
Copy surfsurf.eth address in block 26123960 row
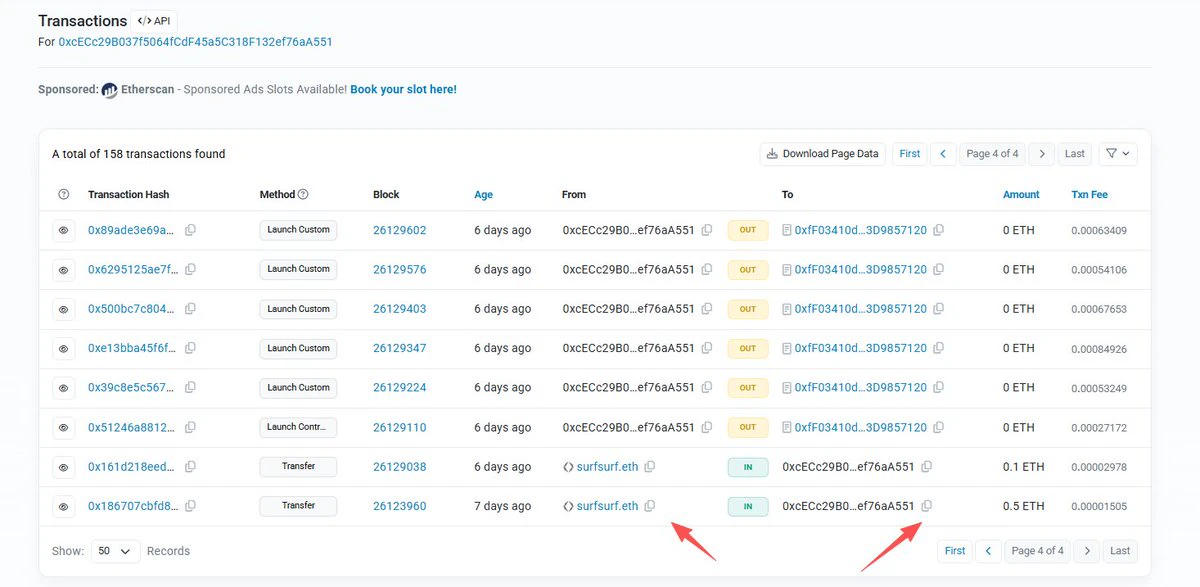pos(650,506)
